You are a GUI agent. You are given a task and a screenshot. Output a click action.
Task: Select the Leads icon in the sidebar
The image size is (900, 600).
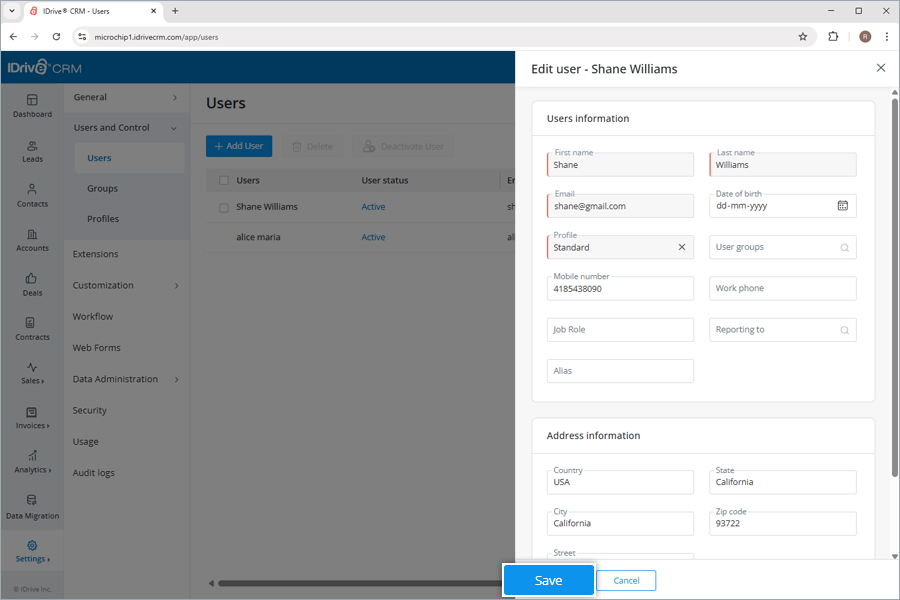pos(32,150)
